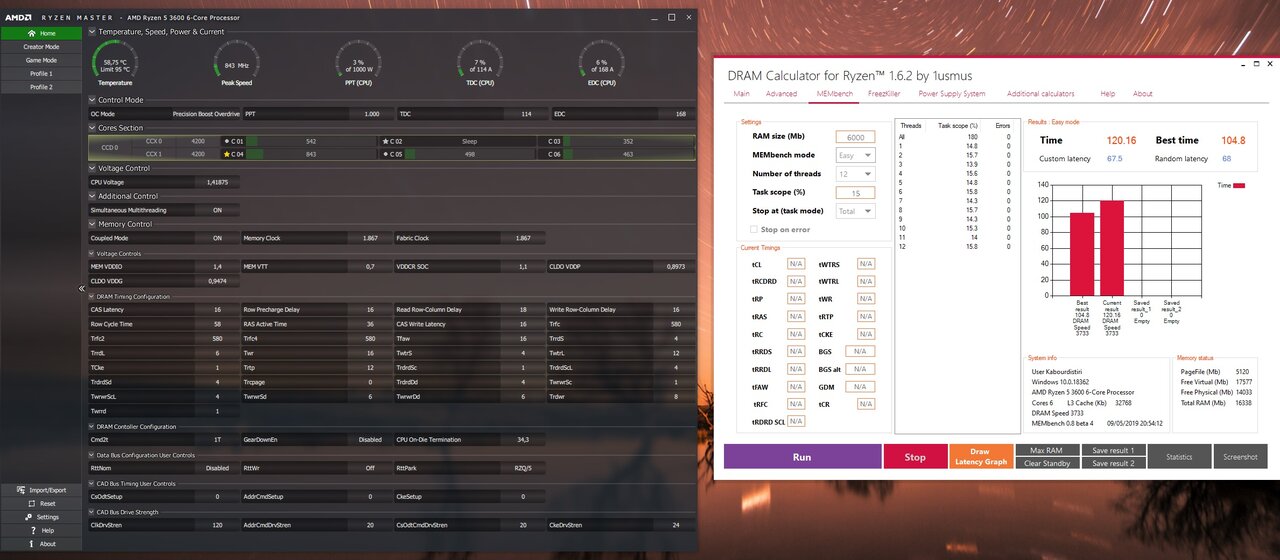Click the Save result 1 button
Screen dimensions: 1280x560
point(1112,451)
